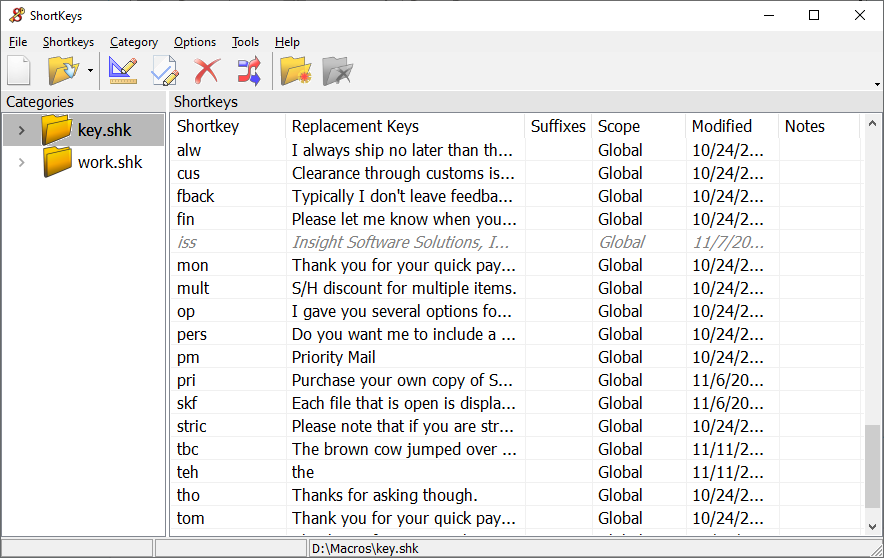Select the 'cus' shortkey row
This screenshot has height=558, width=884.
click(516, 173)
